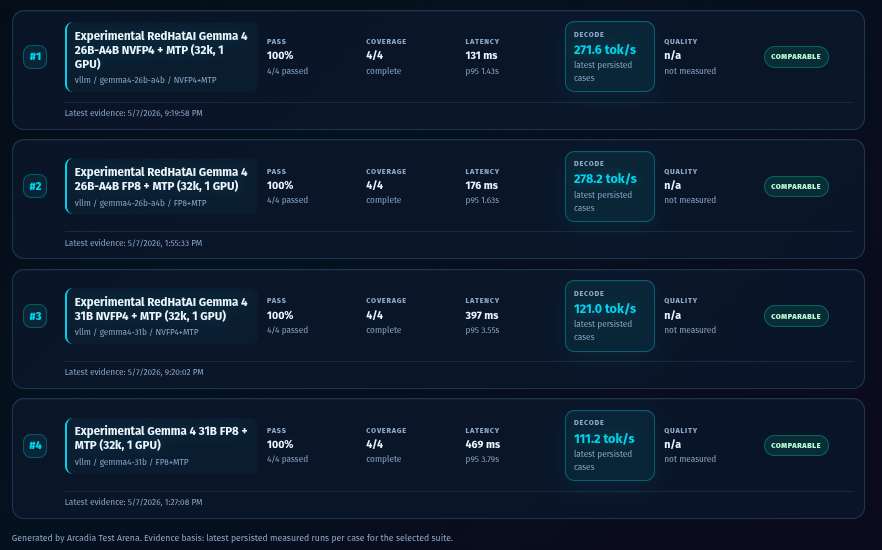Click vllm / gemma4-31b / NVFP4+MTP subtitle
This screenshot has width=882, height=550.
(x=136, y=332)
